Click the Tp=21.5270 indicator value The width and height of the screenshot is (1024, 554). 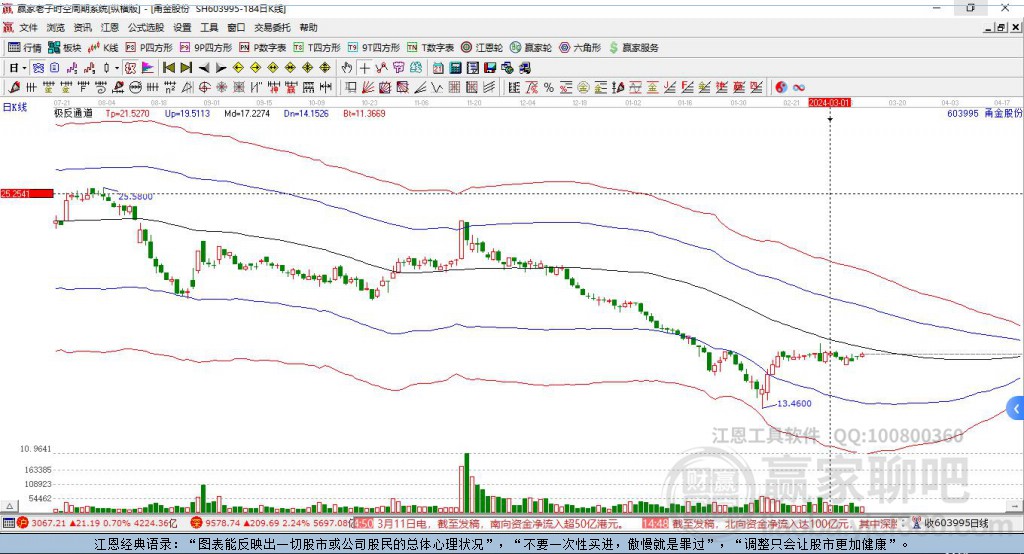127,113
